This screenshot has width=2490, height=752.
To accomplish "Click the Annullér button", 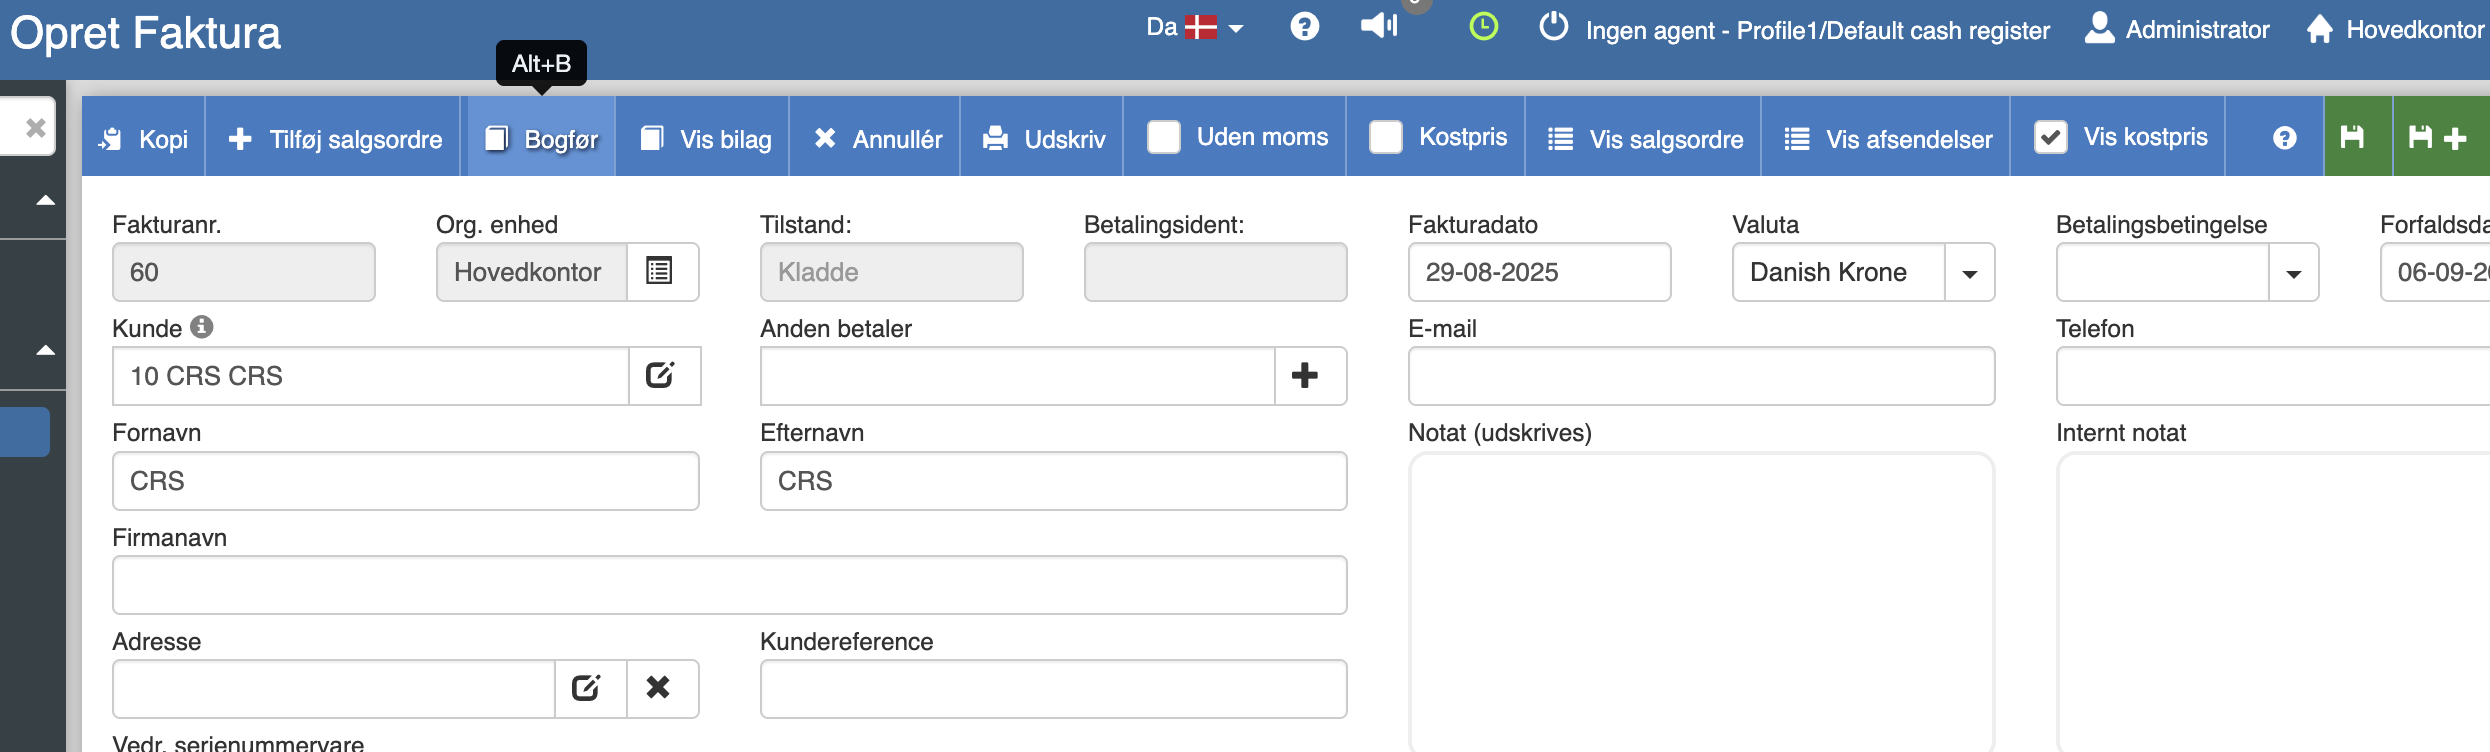I will tap(877, 138).
